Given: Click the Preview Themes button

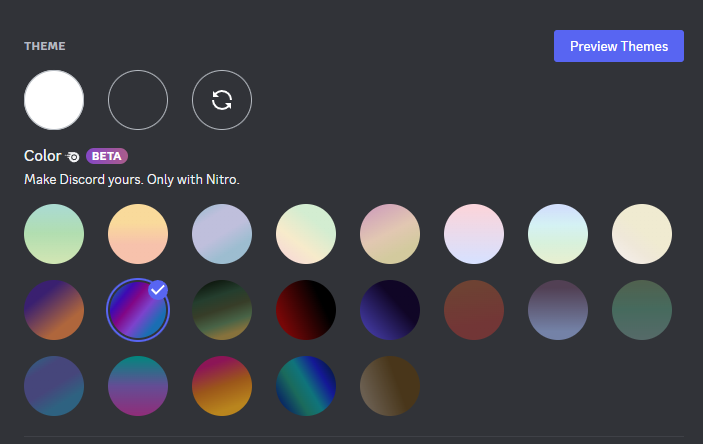Looking at the screenshot, I should (x=619, y=46).
